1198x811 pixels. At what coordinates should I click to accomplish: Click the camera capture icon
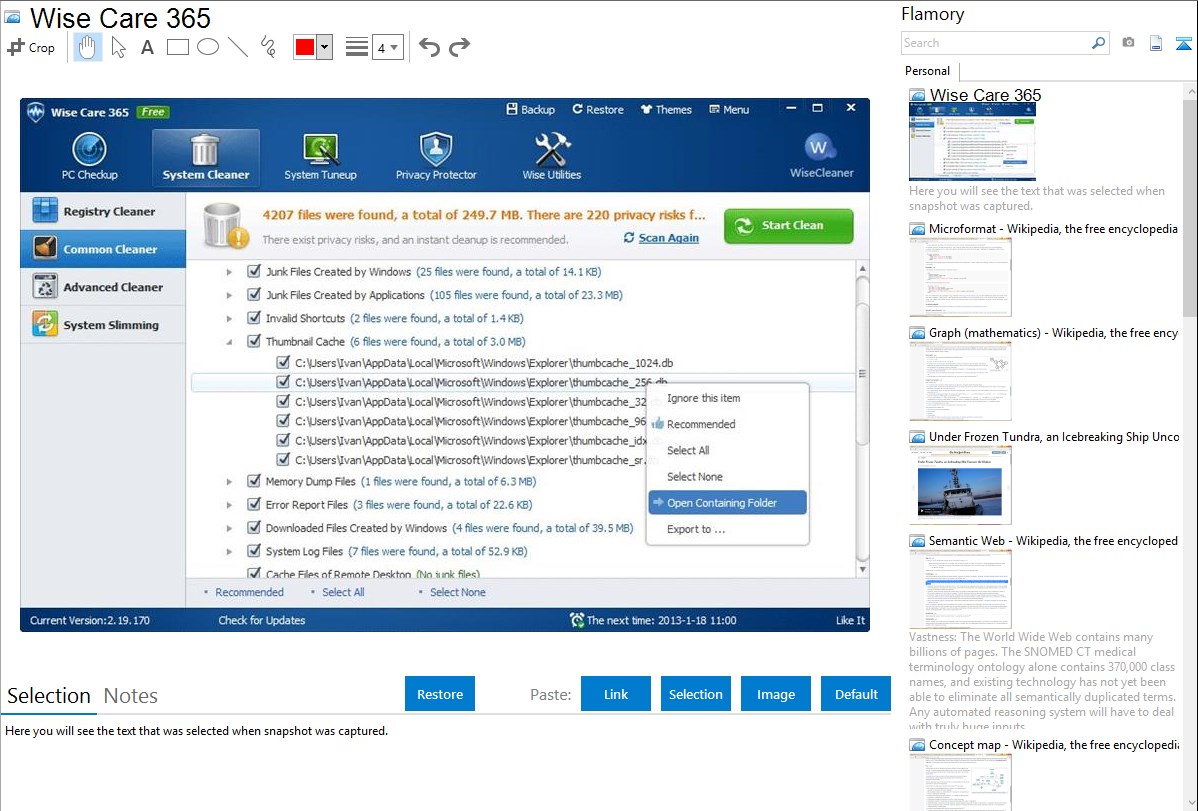click(x=1128, y=43)
